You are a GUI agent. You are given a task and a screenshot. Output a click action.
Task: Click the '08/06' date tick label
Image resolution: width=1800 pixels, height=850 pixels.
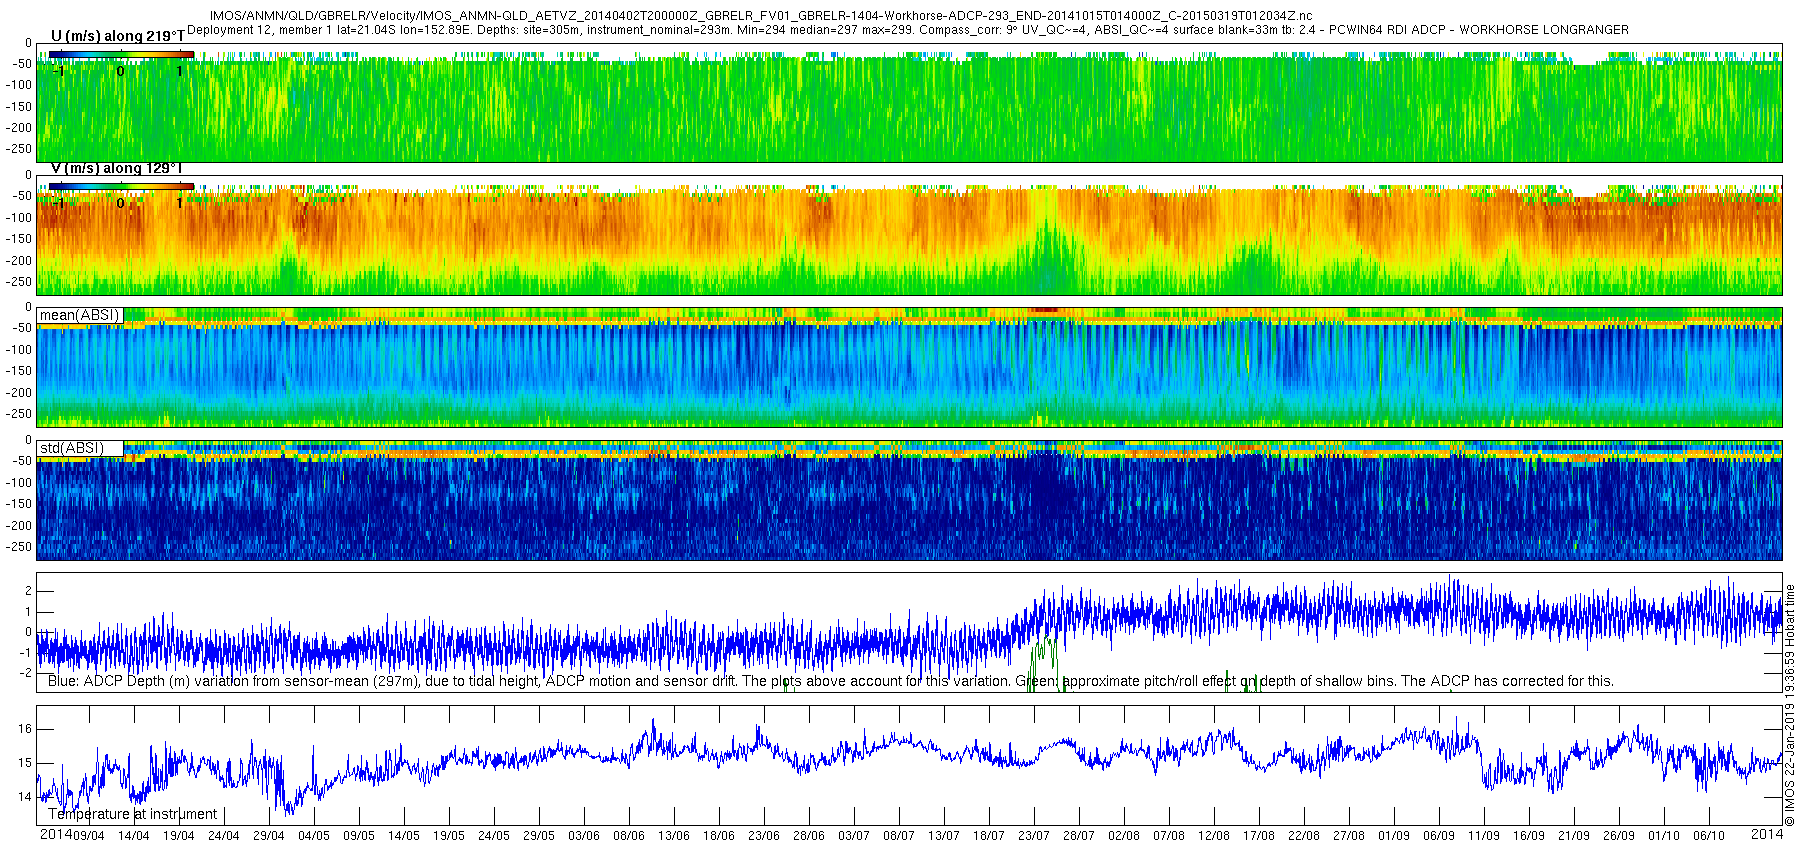629,836
